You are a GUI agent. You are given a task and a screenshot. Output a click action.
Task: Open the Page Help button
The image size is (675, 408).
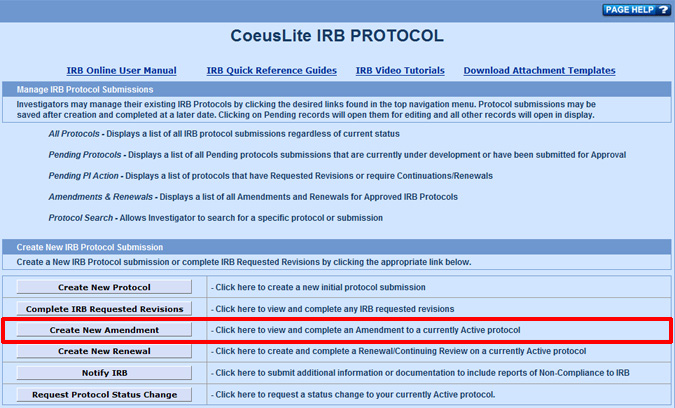635,10
